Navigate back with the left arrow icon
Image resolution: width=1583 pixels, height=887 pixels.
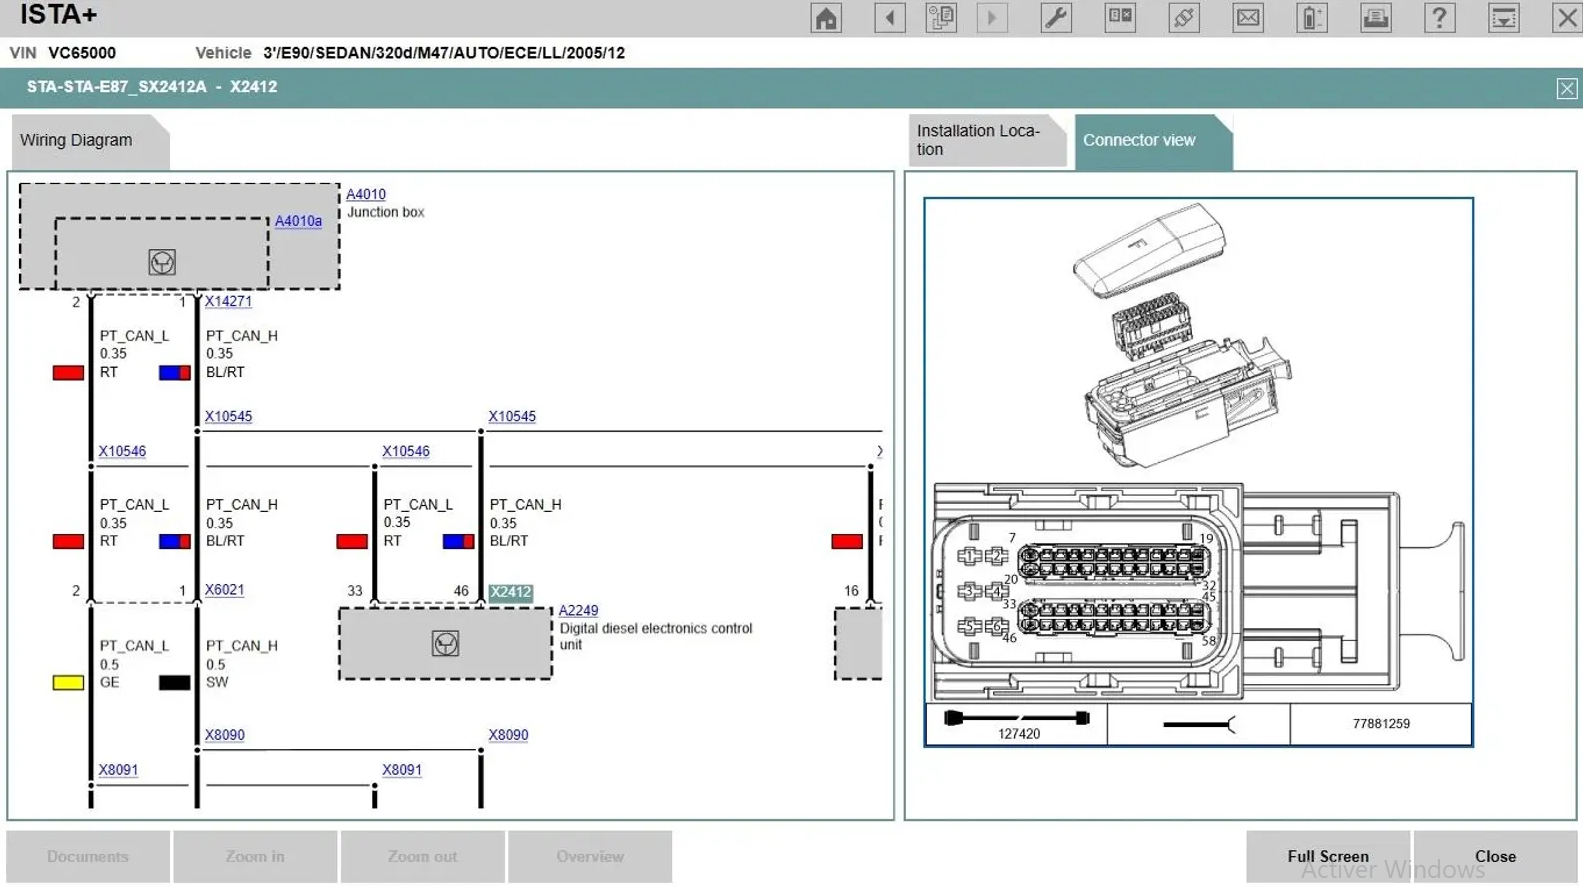[x=889, y=18]
